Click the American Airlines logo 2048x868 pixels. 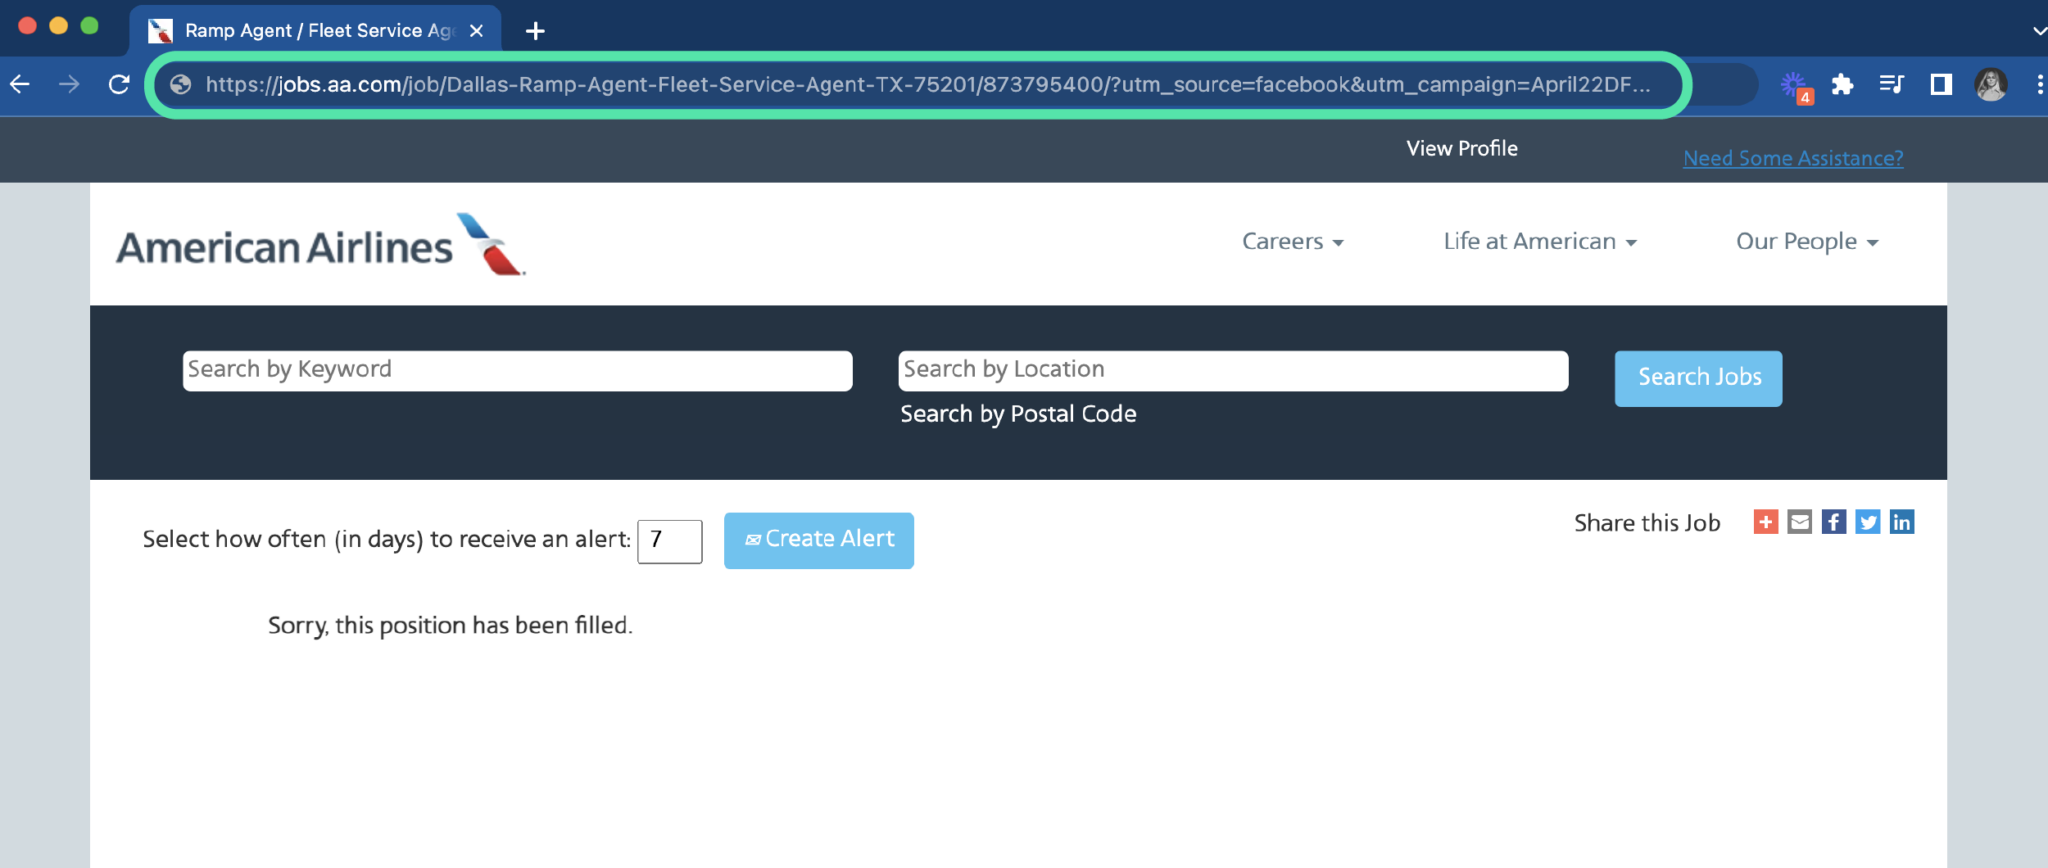tap(320, 243)
